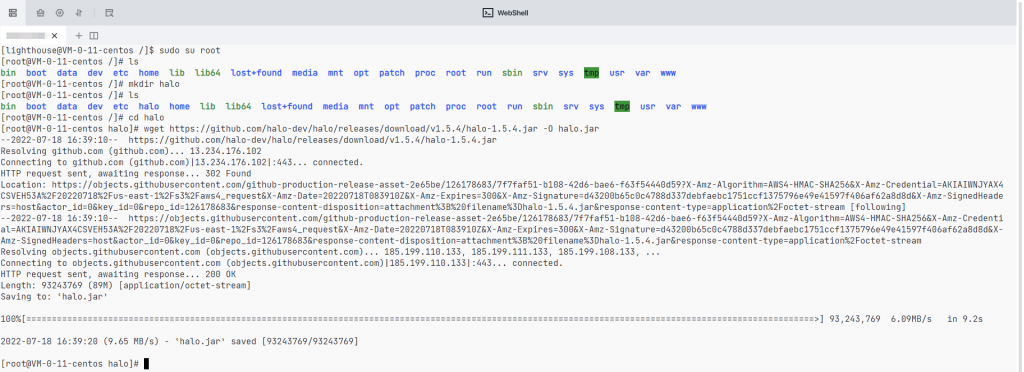Click the 'halo.jar' saved message line

180,341
